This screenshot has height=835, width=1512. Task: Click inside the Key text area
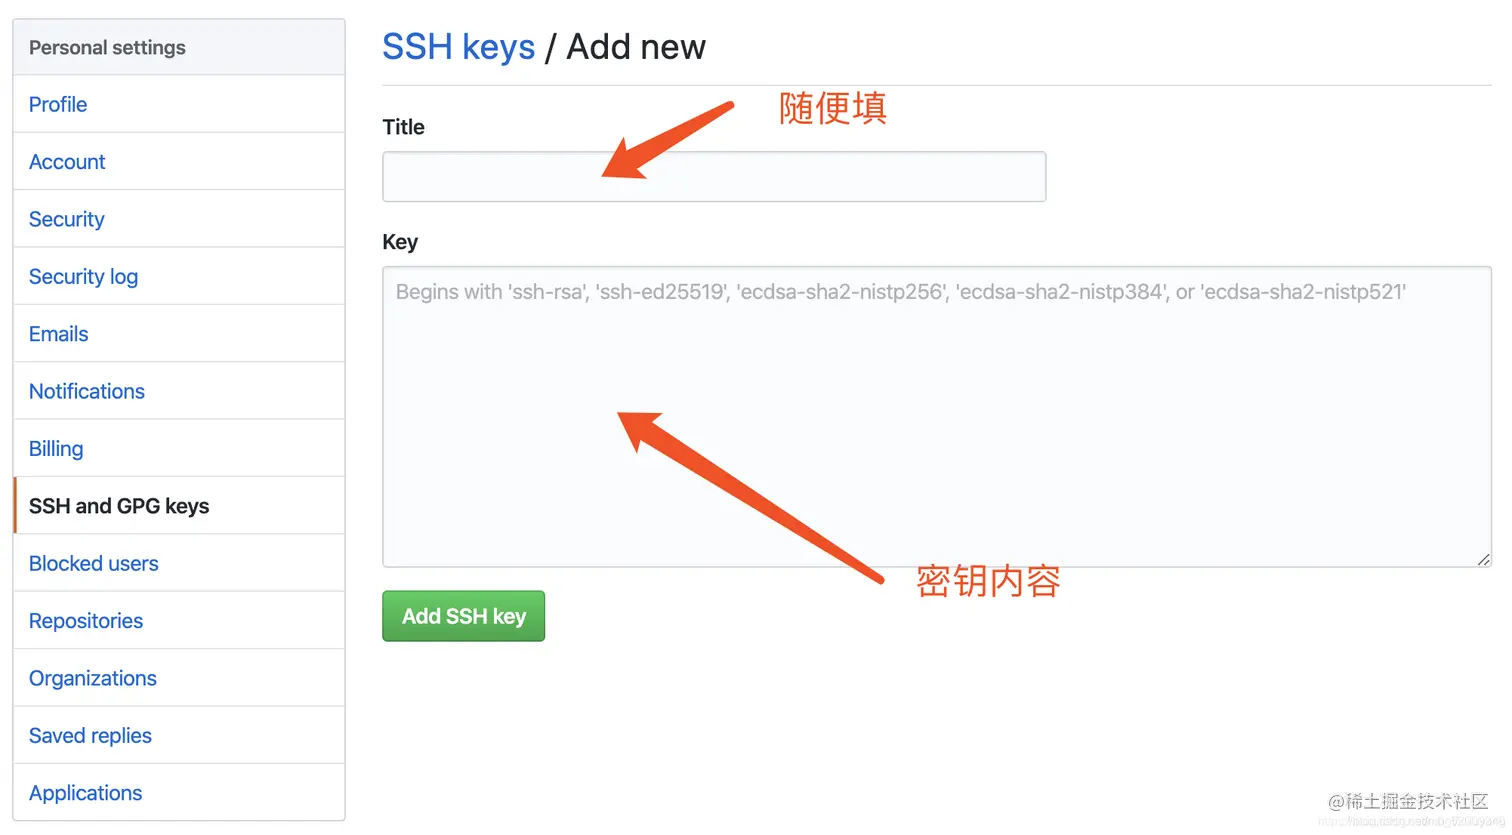937,417
